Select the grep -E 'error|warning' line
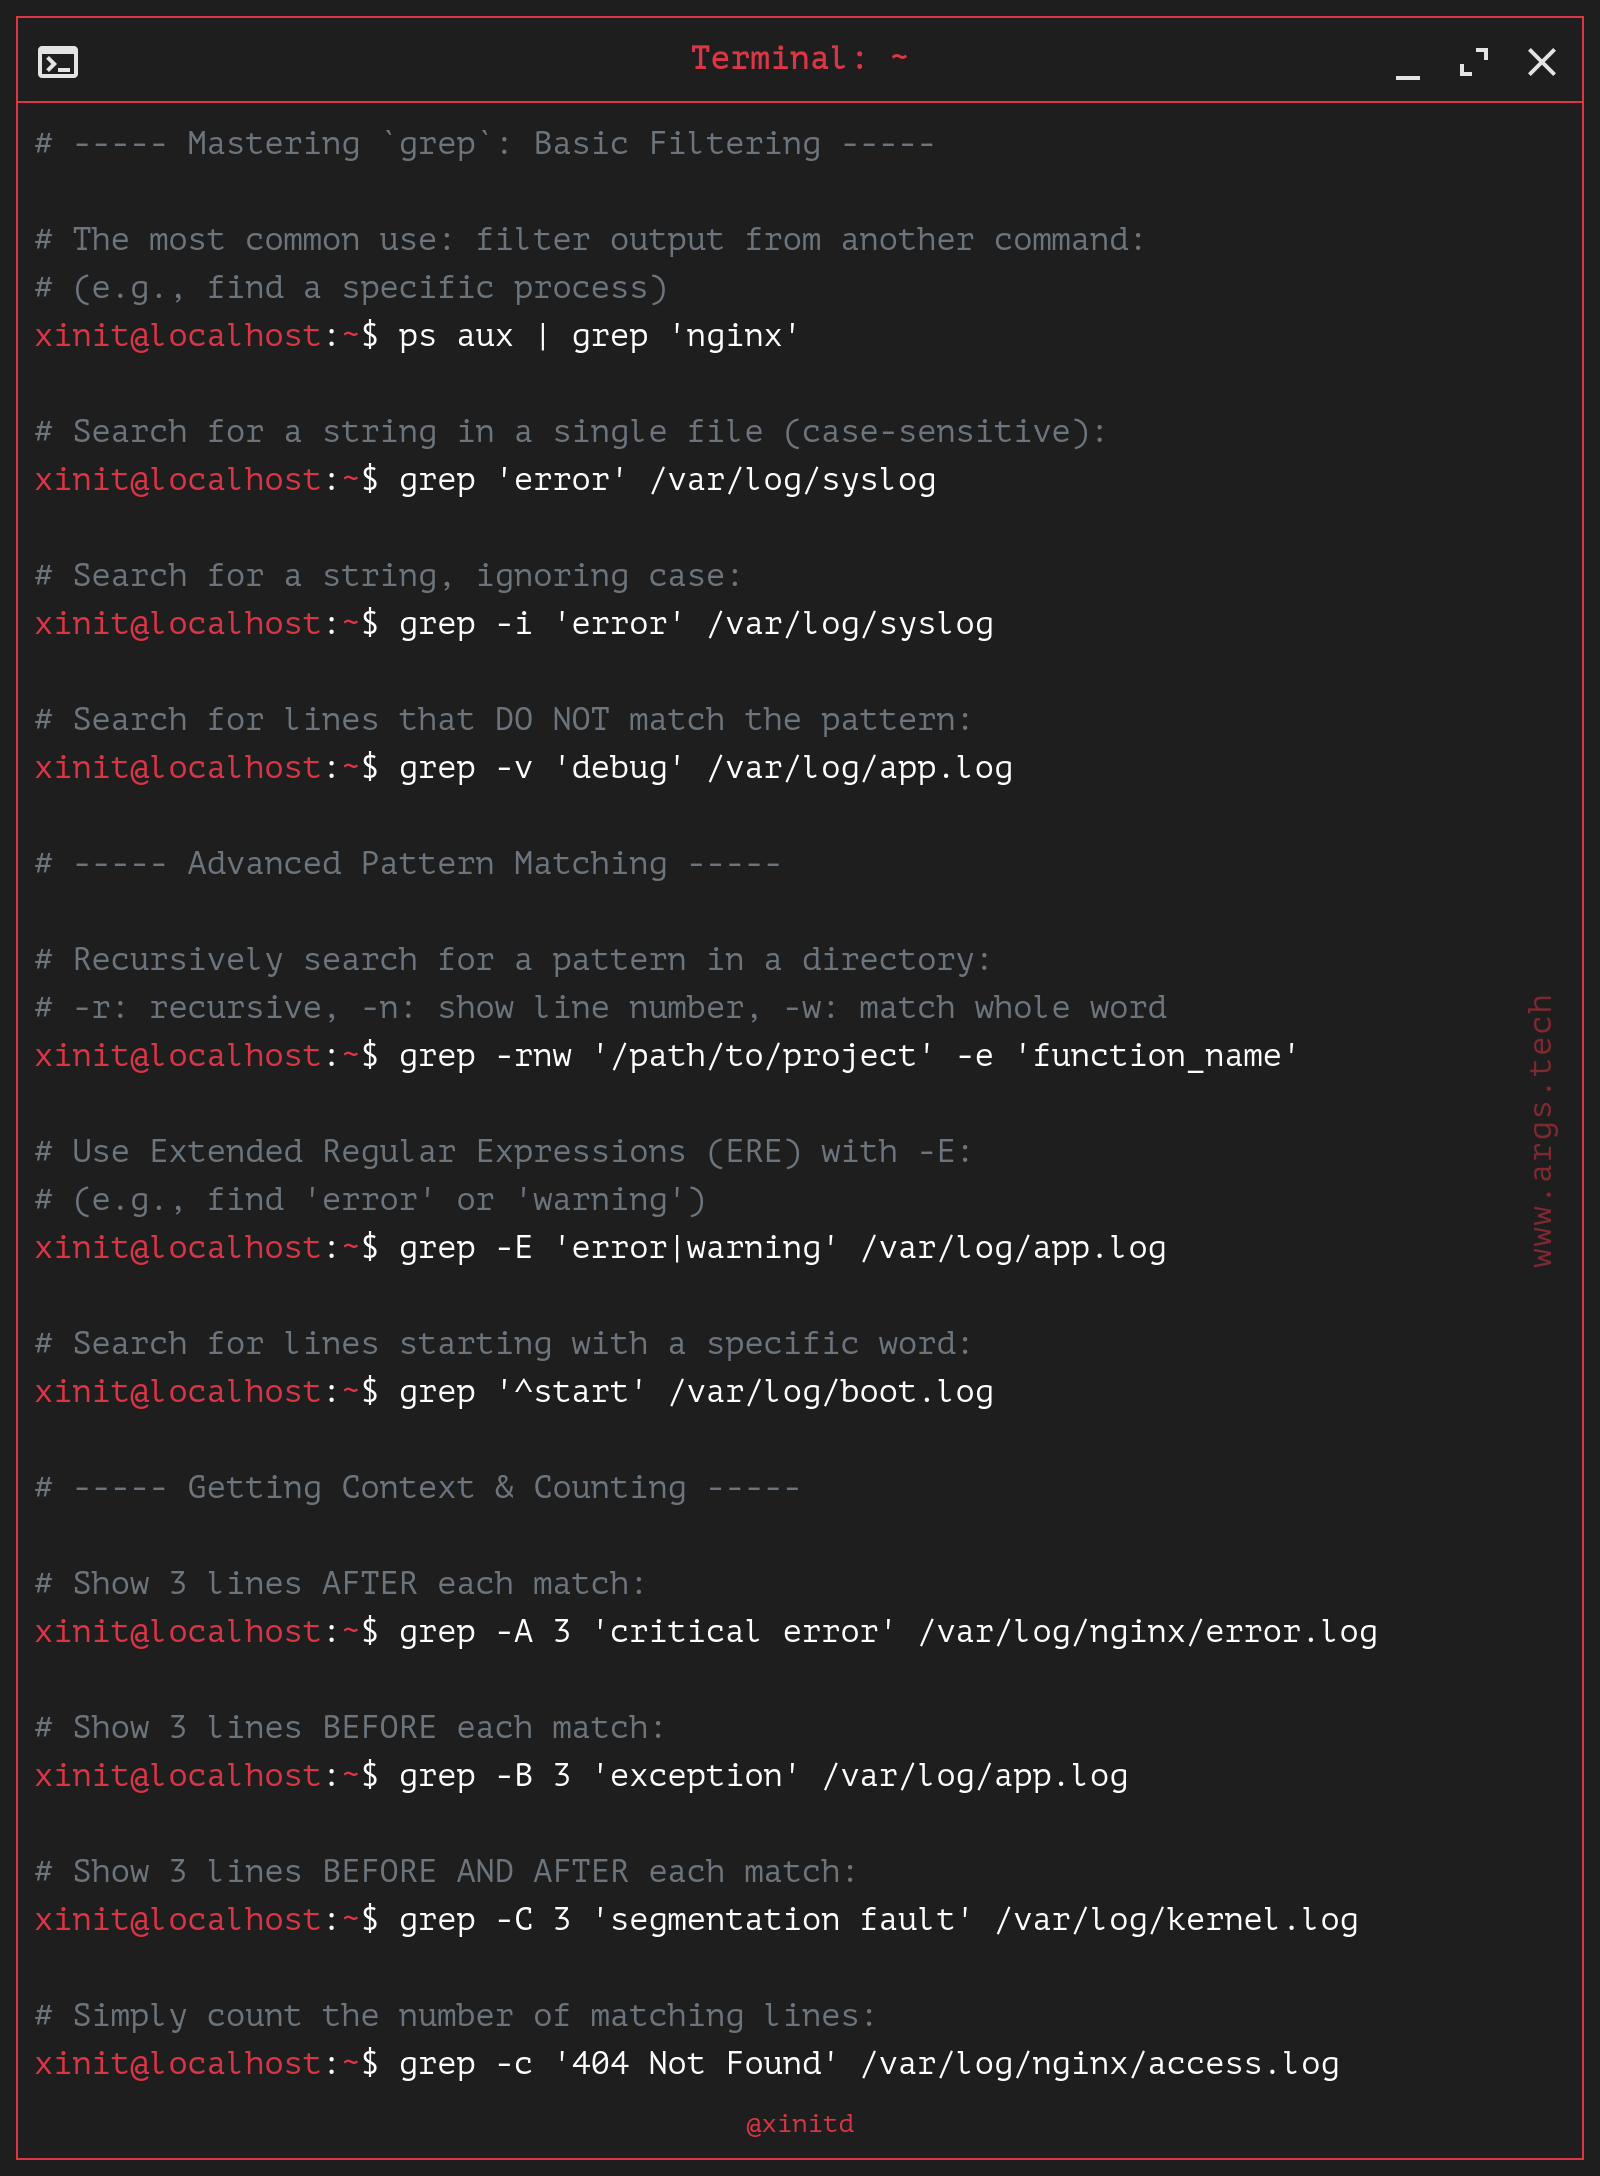 (782, 1248)
